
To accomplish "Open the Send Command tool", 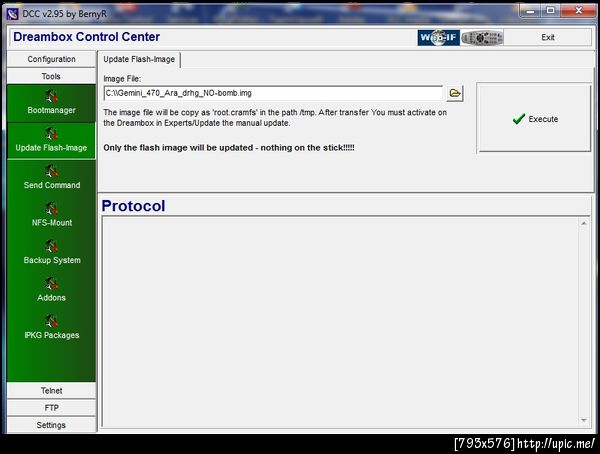I will click(51, 178).
